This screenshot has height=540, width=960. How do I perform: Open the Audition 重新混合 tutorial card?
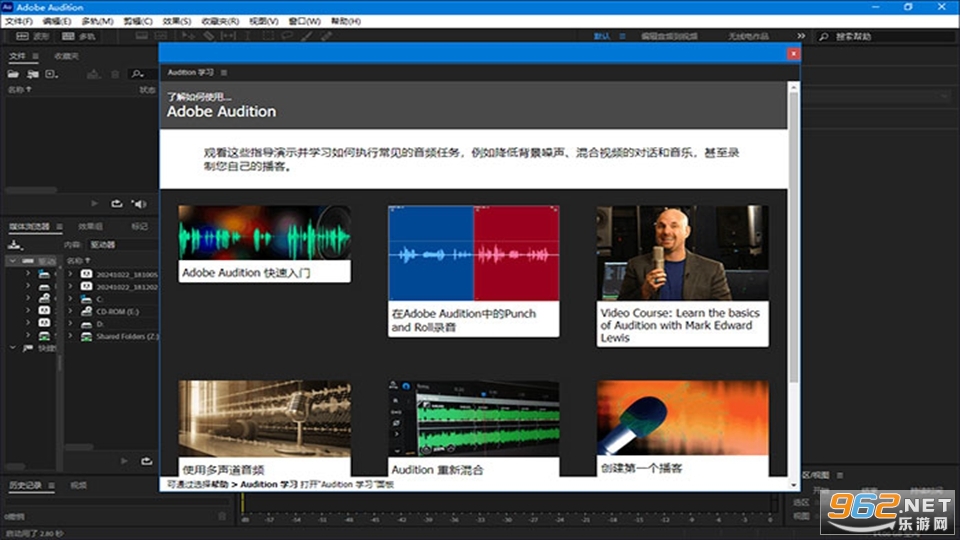[x=473, y=429]
